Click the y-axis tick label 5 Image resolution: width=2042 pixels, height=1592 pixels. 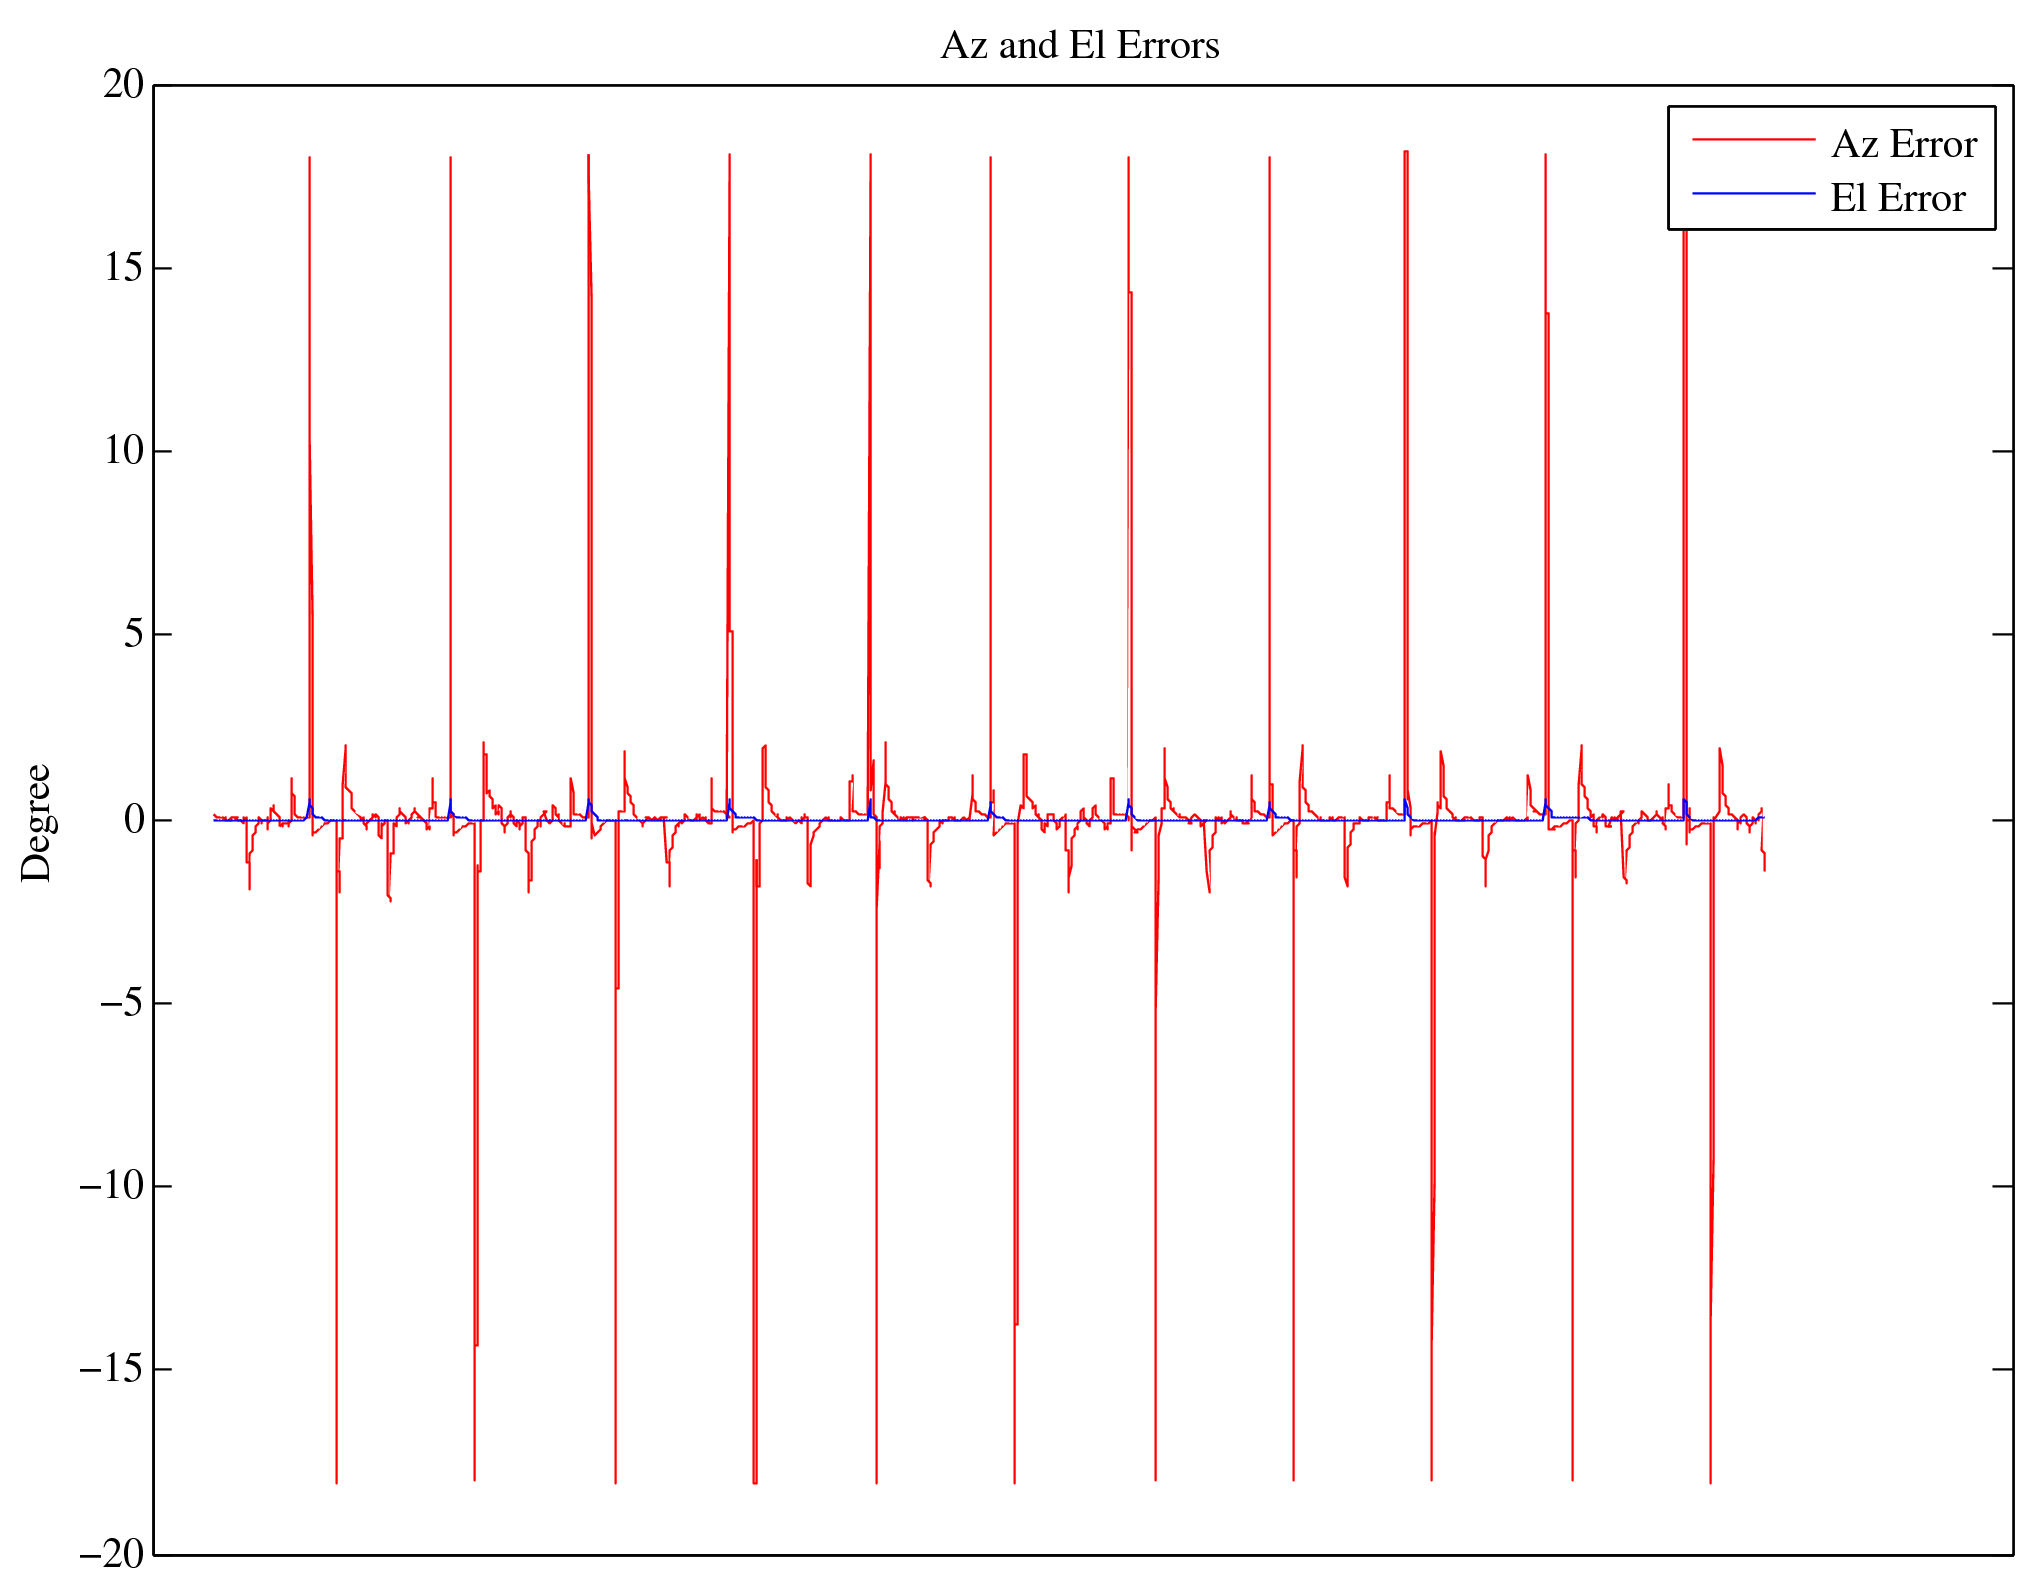coord(134,634)
